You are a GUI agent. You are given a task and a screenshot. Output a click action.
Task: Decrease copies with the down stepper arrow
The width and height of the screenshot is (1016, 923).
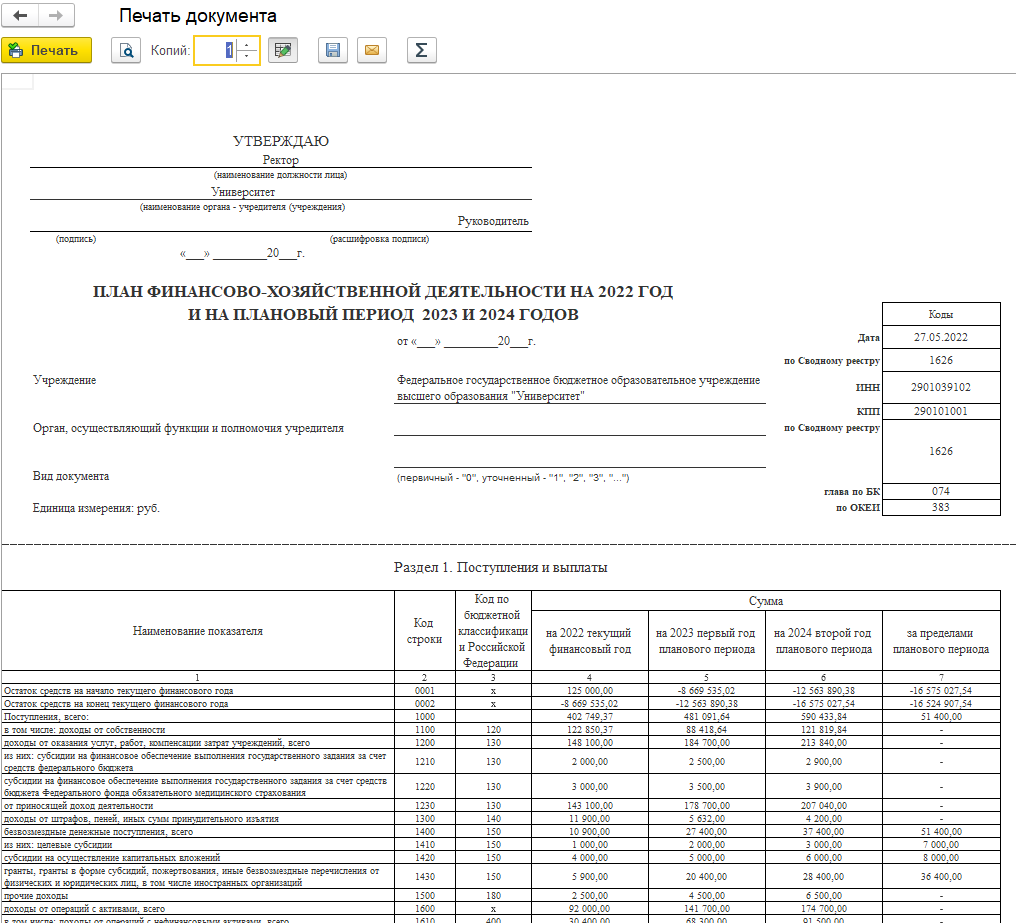247,57
